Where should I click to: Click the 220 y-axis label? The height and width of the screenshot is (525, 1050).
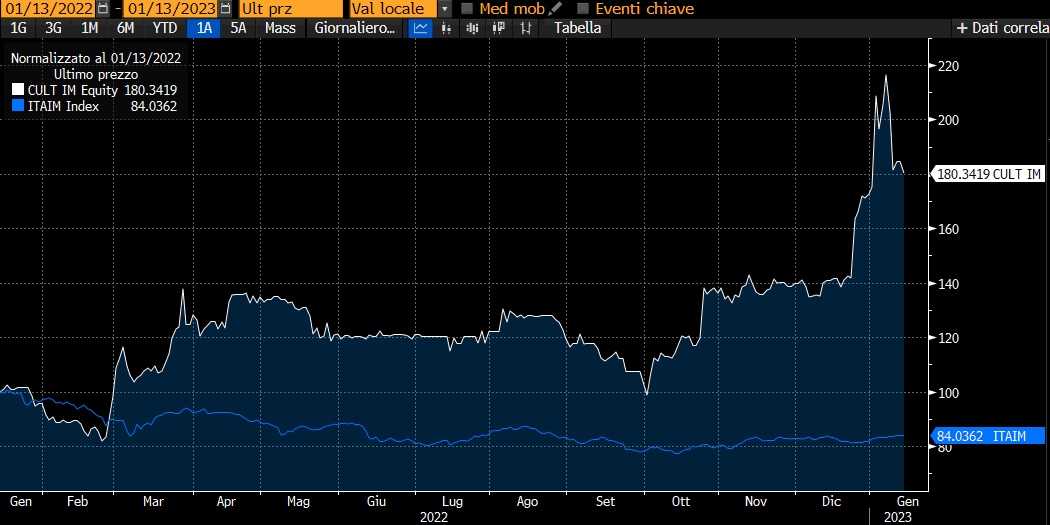click(949, 66)
